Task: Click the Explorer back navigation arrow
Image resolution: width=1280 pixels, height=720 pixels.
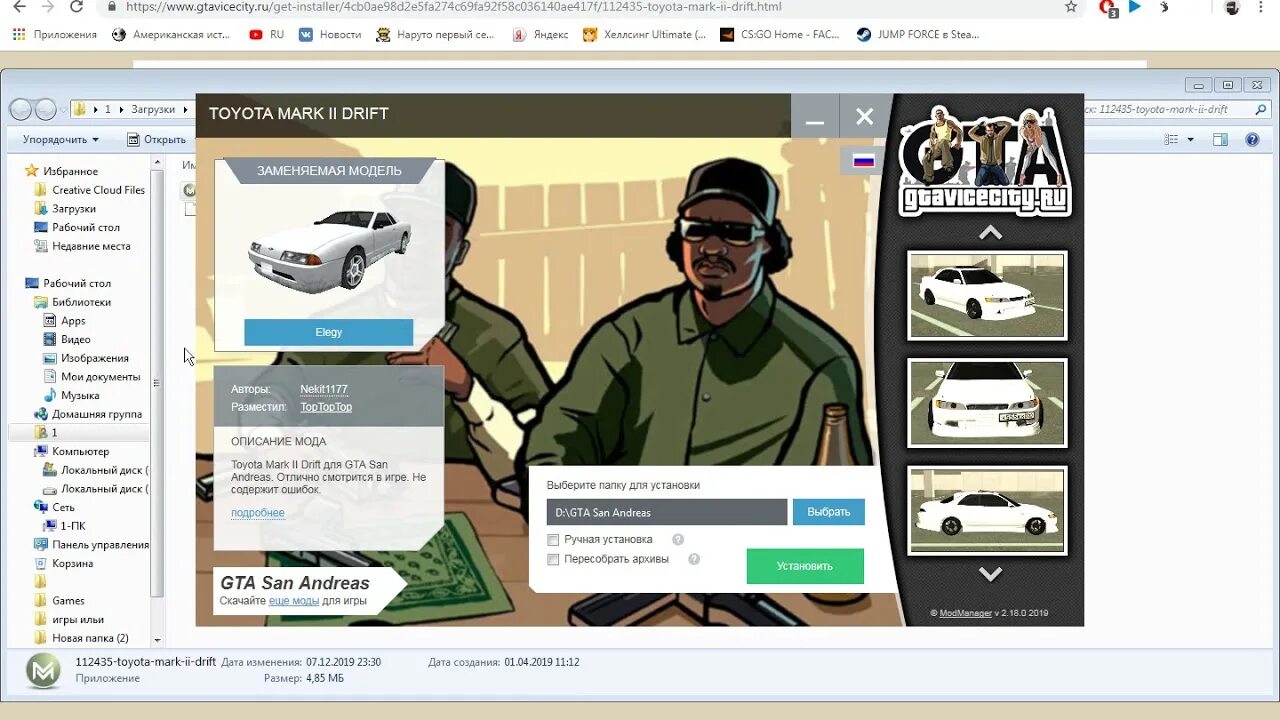Action: tap(21, 110)
